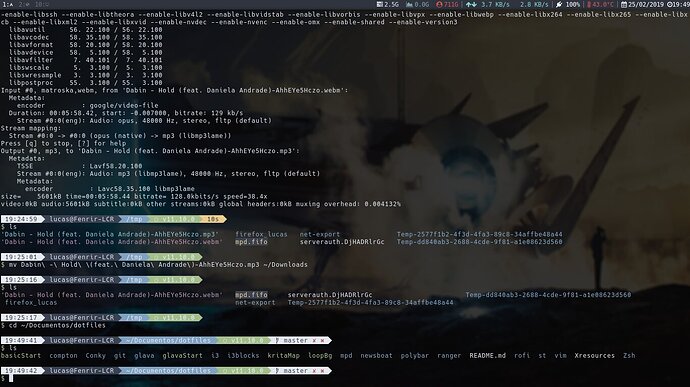Viewport: 690px width, 387px height.
Task: Click 'kritaMap' in the dotfiles listing
Action: [x=284, y=356]
